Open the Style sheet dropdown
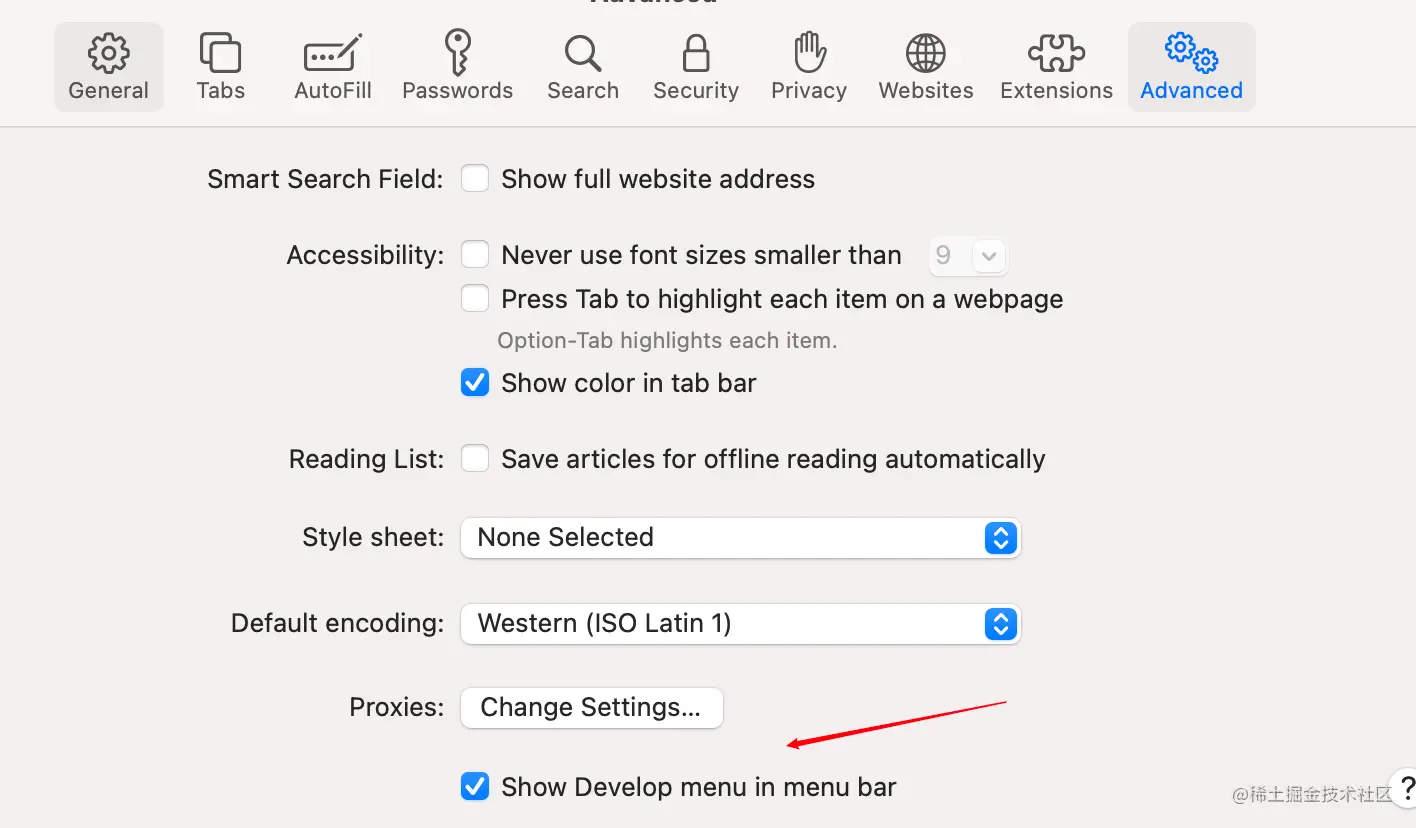The height and width of the screenshot is (828, 1416). pyautogui.click(x=740, y=538)
